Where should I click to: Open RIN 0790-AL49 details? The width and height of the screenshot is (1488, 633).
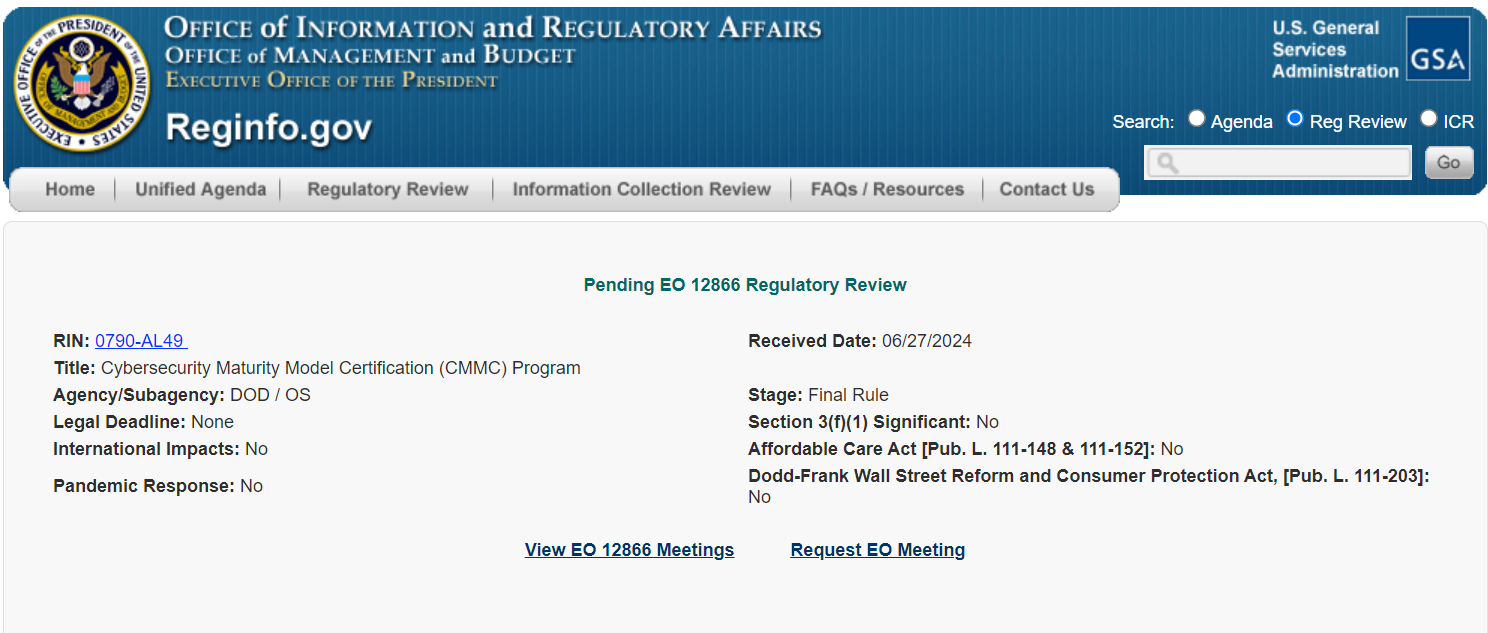pyautogui.click(x=138, y=340)
